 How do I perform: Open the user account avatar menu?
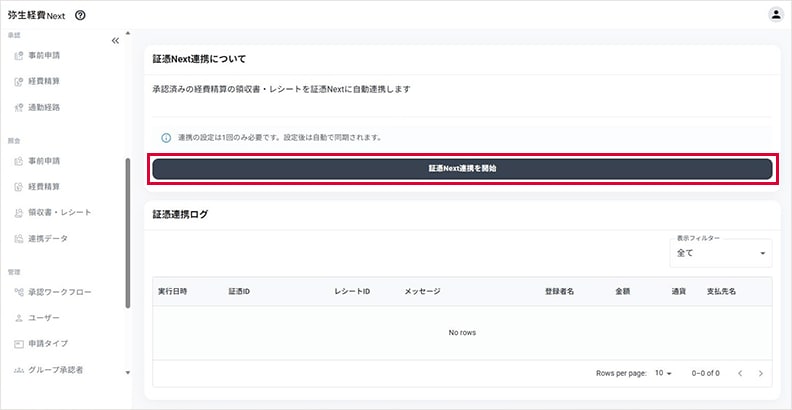(x=776, y=15)
